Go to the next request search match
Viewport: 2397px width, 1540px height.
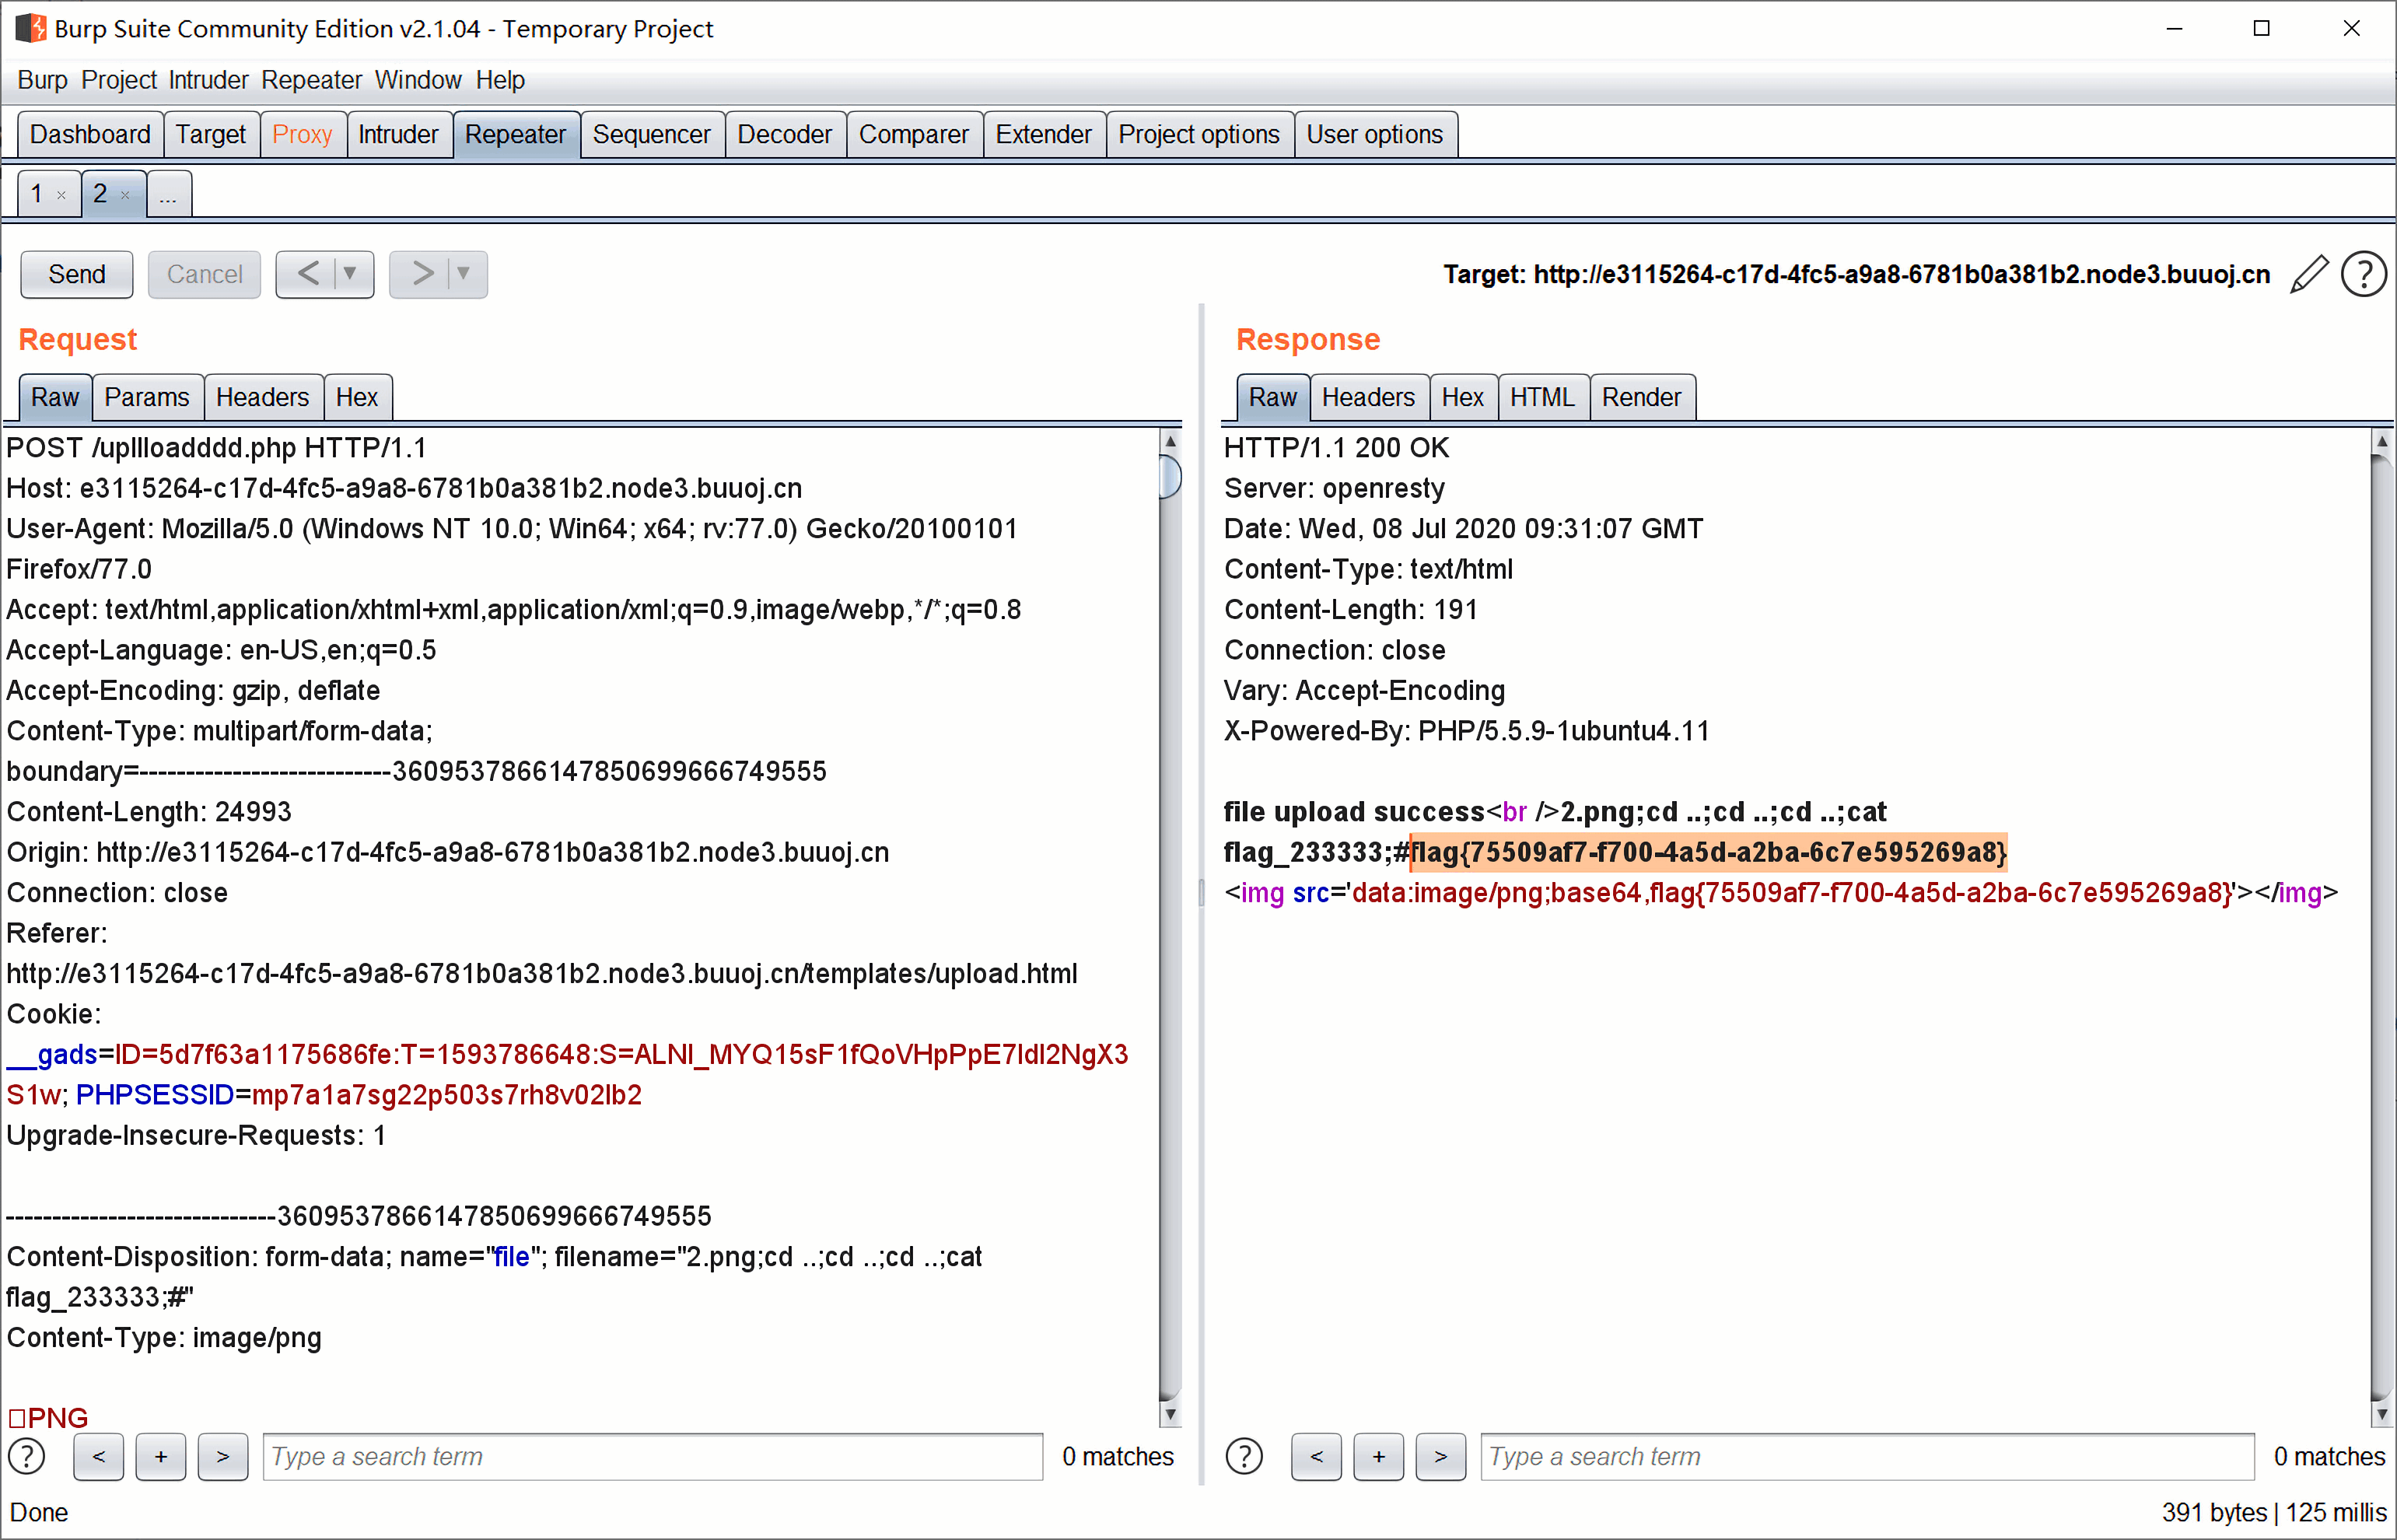click(x=223, y=1456)
